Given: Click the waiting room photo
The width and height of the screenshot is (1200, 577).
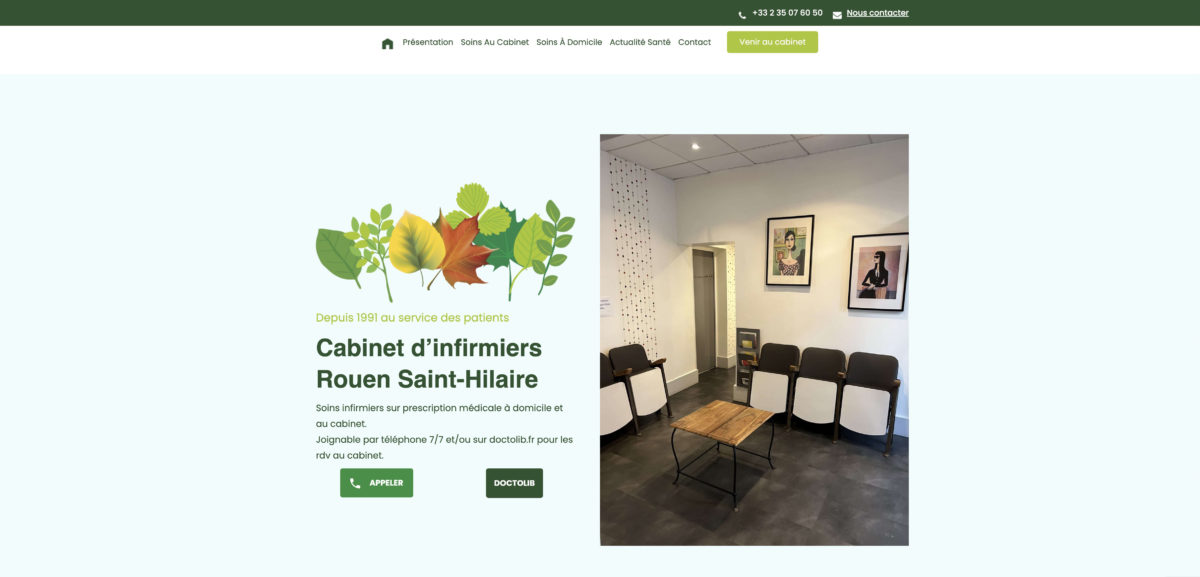Looking at the screenshot, I should pos(754,340).
